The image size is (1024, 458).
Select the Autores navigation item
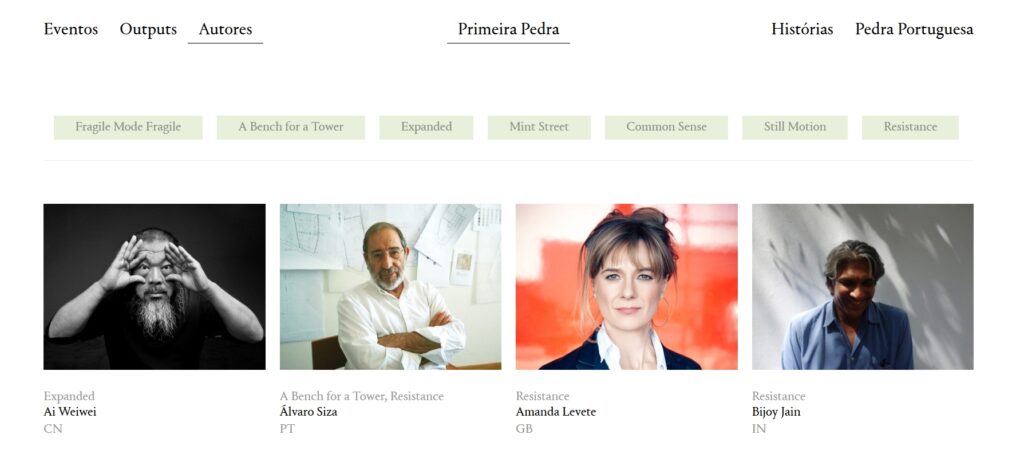(x=225, y=29)
